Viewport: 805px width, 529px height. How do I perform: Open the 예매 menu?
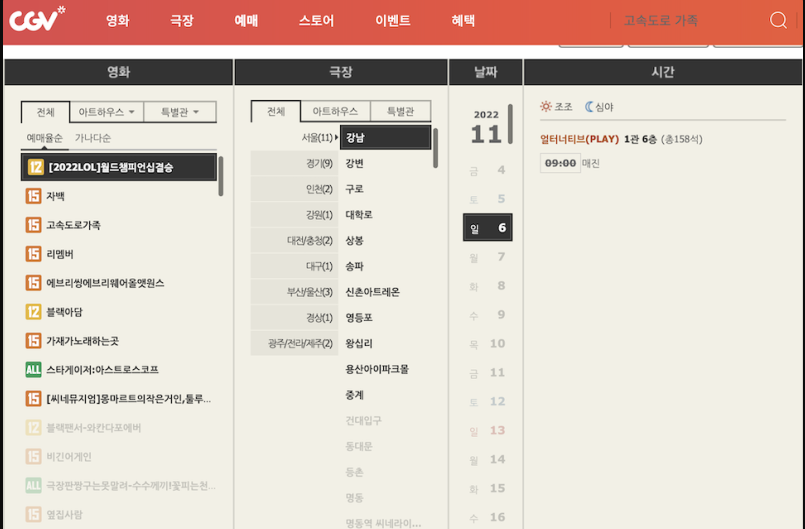click(x=246, y=21)
